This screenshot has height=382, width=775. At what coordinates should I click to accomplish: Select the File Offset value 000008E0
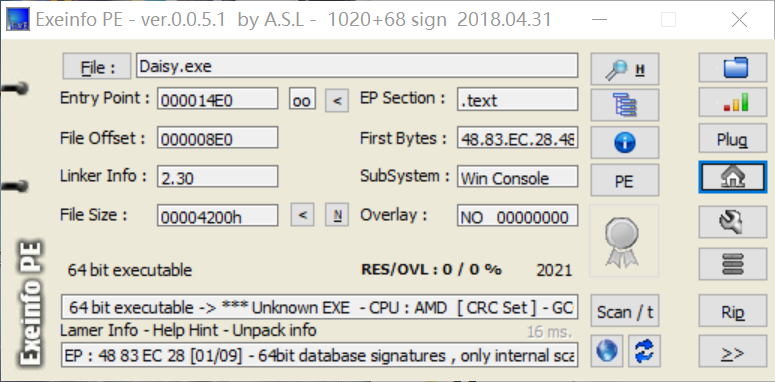point(217,137)
